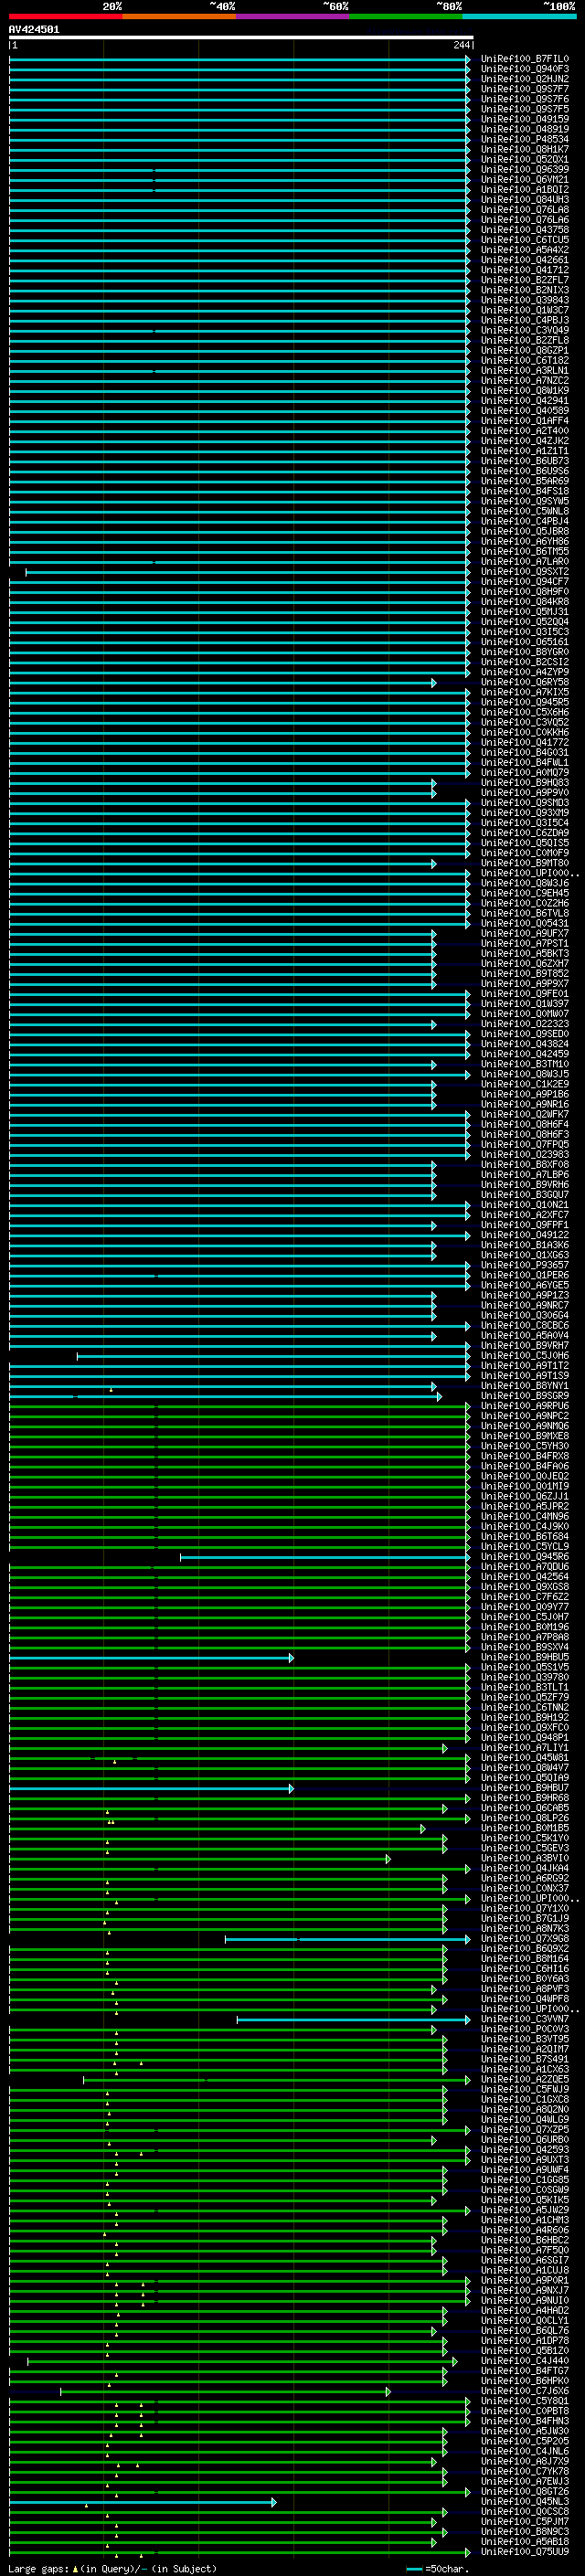Open hit UniRef100_Q96399
The height and width of the screenshot is (2576, 585).
tap(524, 169)
